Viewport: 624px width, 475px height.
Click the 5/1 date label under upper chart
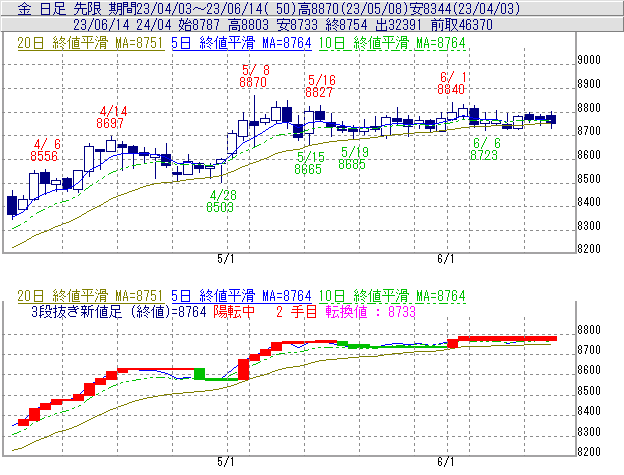226,259
